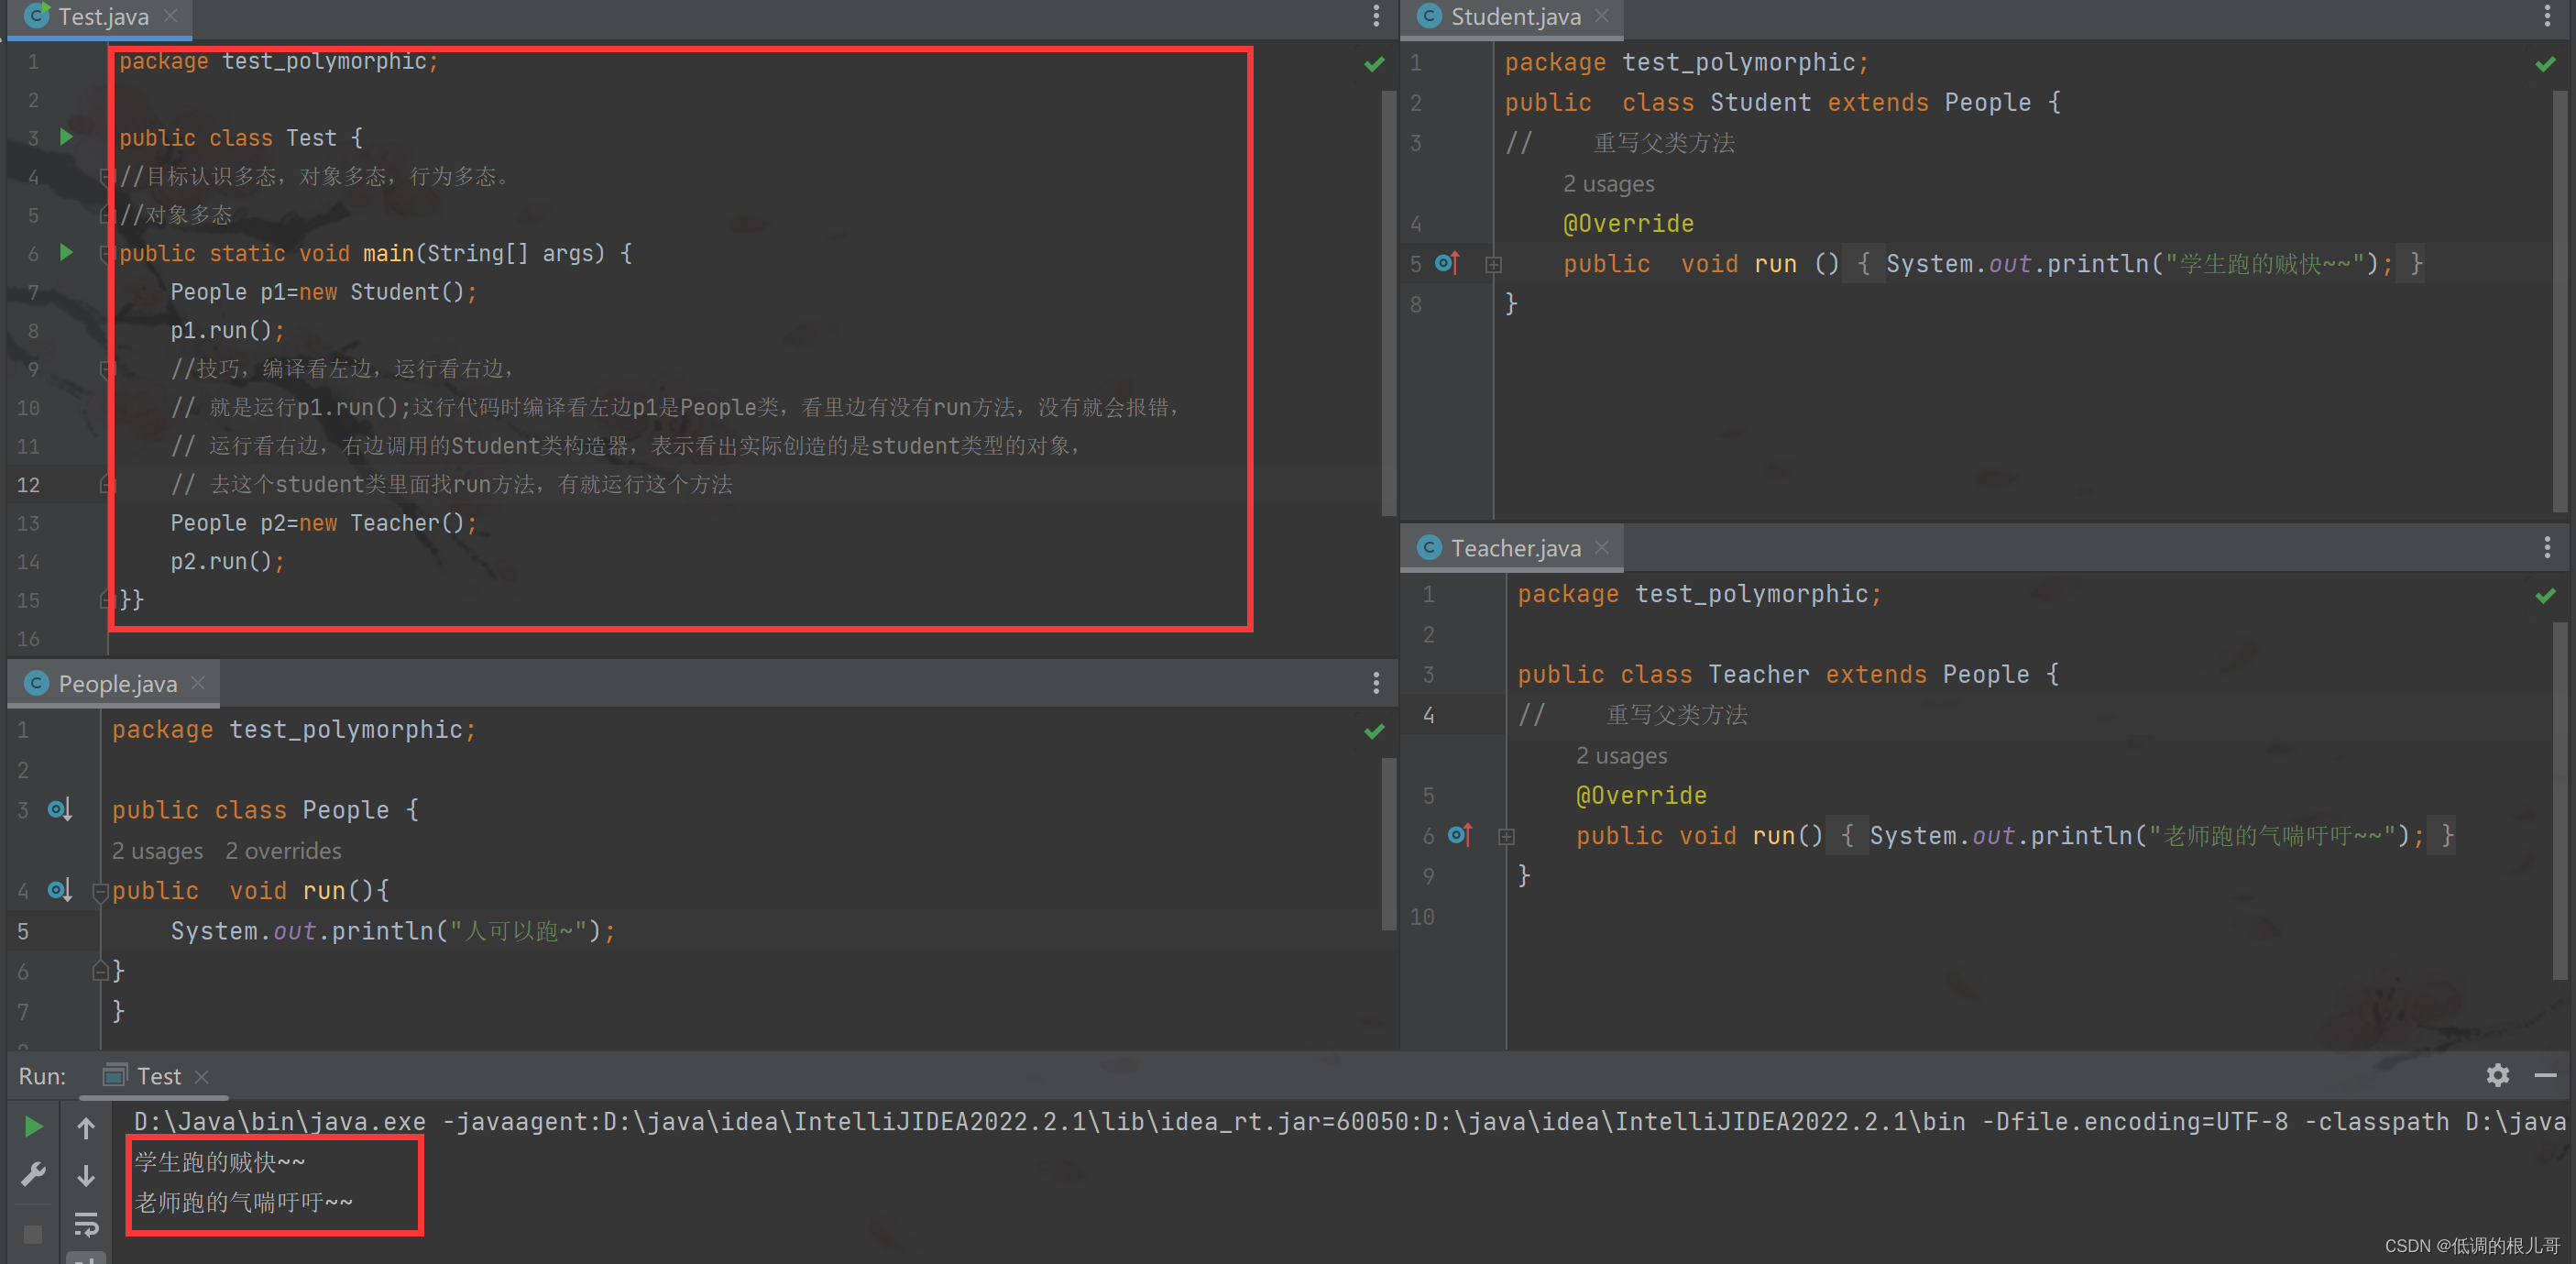Image resolution: width=2576 pixels, height=1264 pixels.
Task: Toggle soft-wrap in Run console
Action: tap(86, 1223)
